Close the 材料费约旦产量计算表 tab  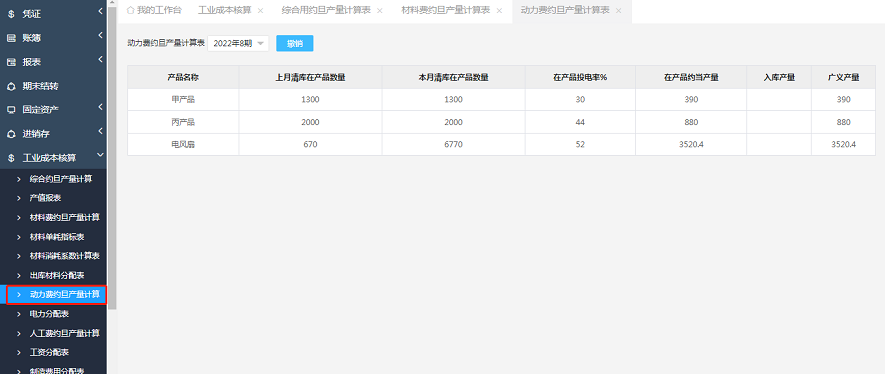point(499,11)
